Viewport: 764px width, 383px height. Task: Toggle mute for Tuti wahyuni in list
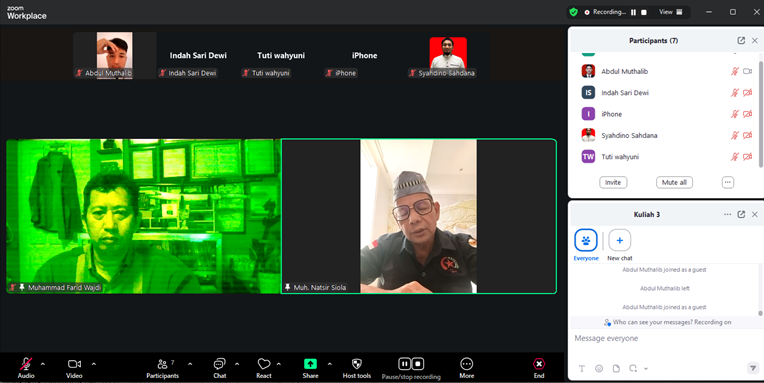click(734, 156)
